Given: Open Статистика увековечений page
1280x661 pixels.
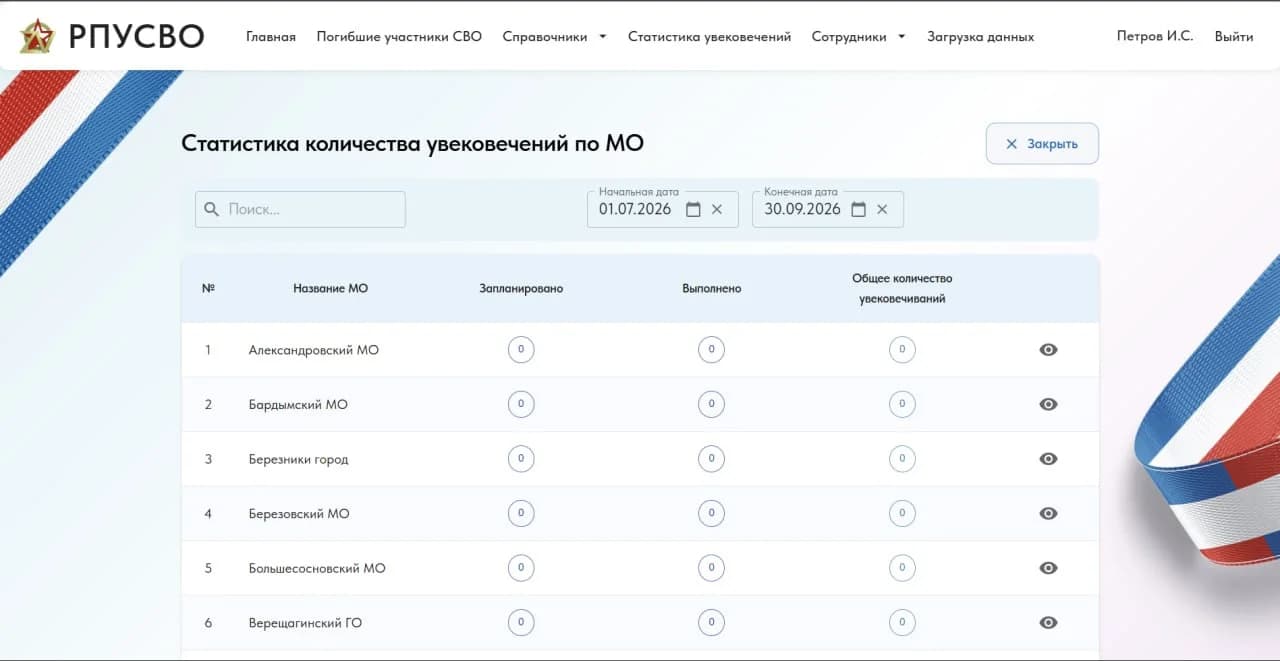Looking at the screenshot, I should click(x=709, y=37).
